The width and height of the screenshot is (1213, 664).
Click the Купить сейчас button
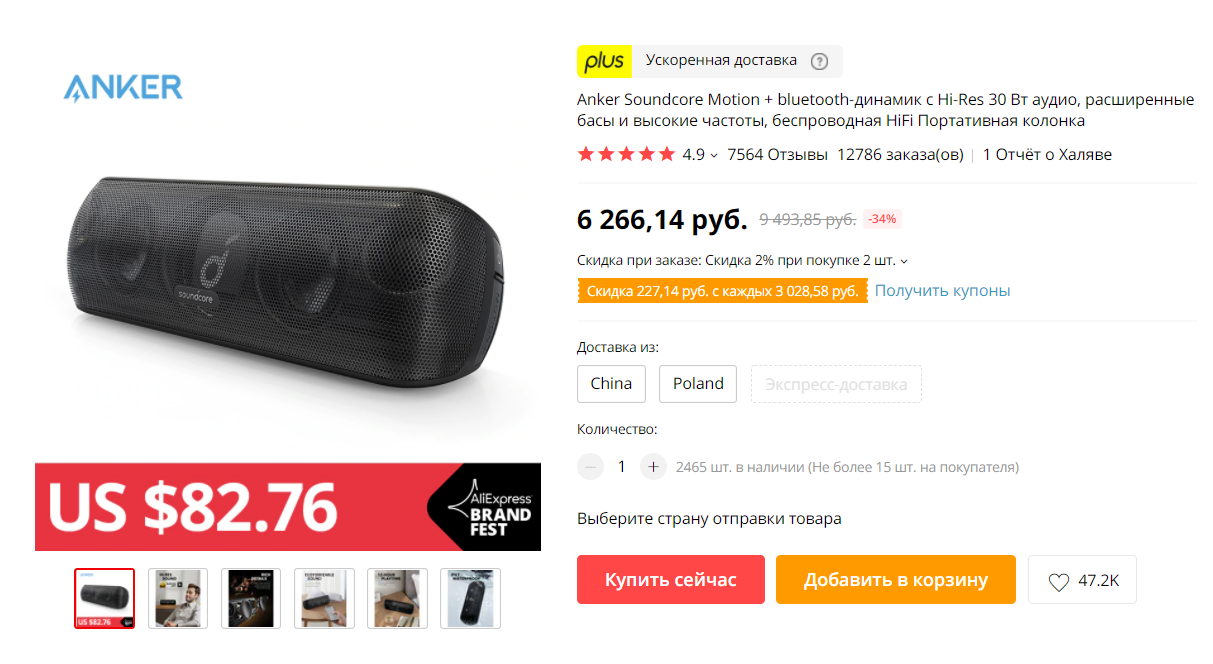pyautogui.click(x=671, y=580)
